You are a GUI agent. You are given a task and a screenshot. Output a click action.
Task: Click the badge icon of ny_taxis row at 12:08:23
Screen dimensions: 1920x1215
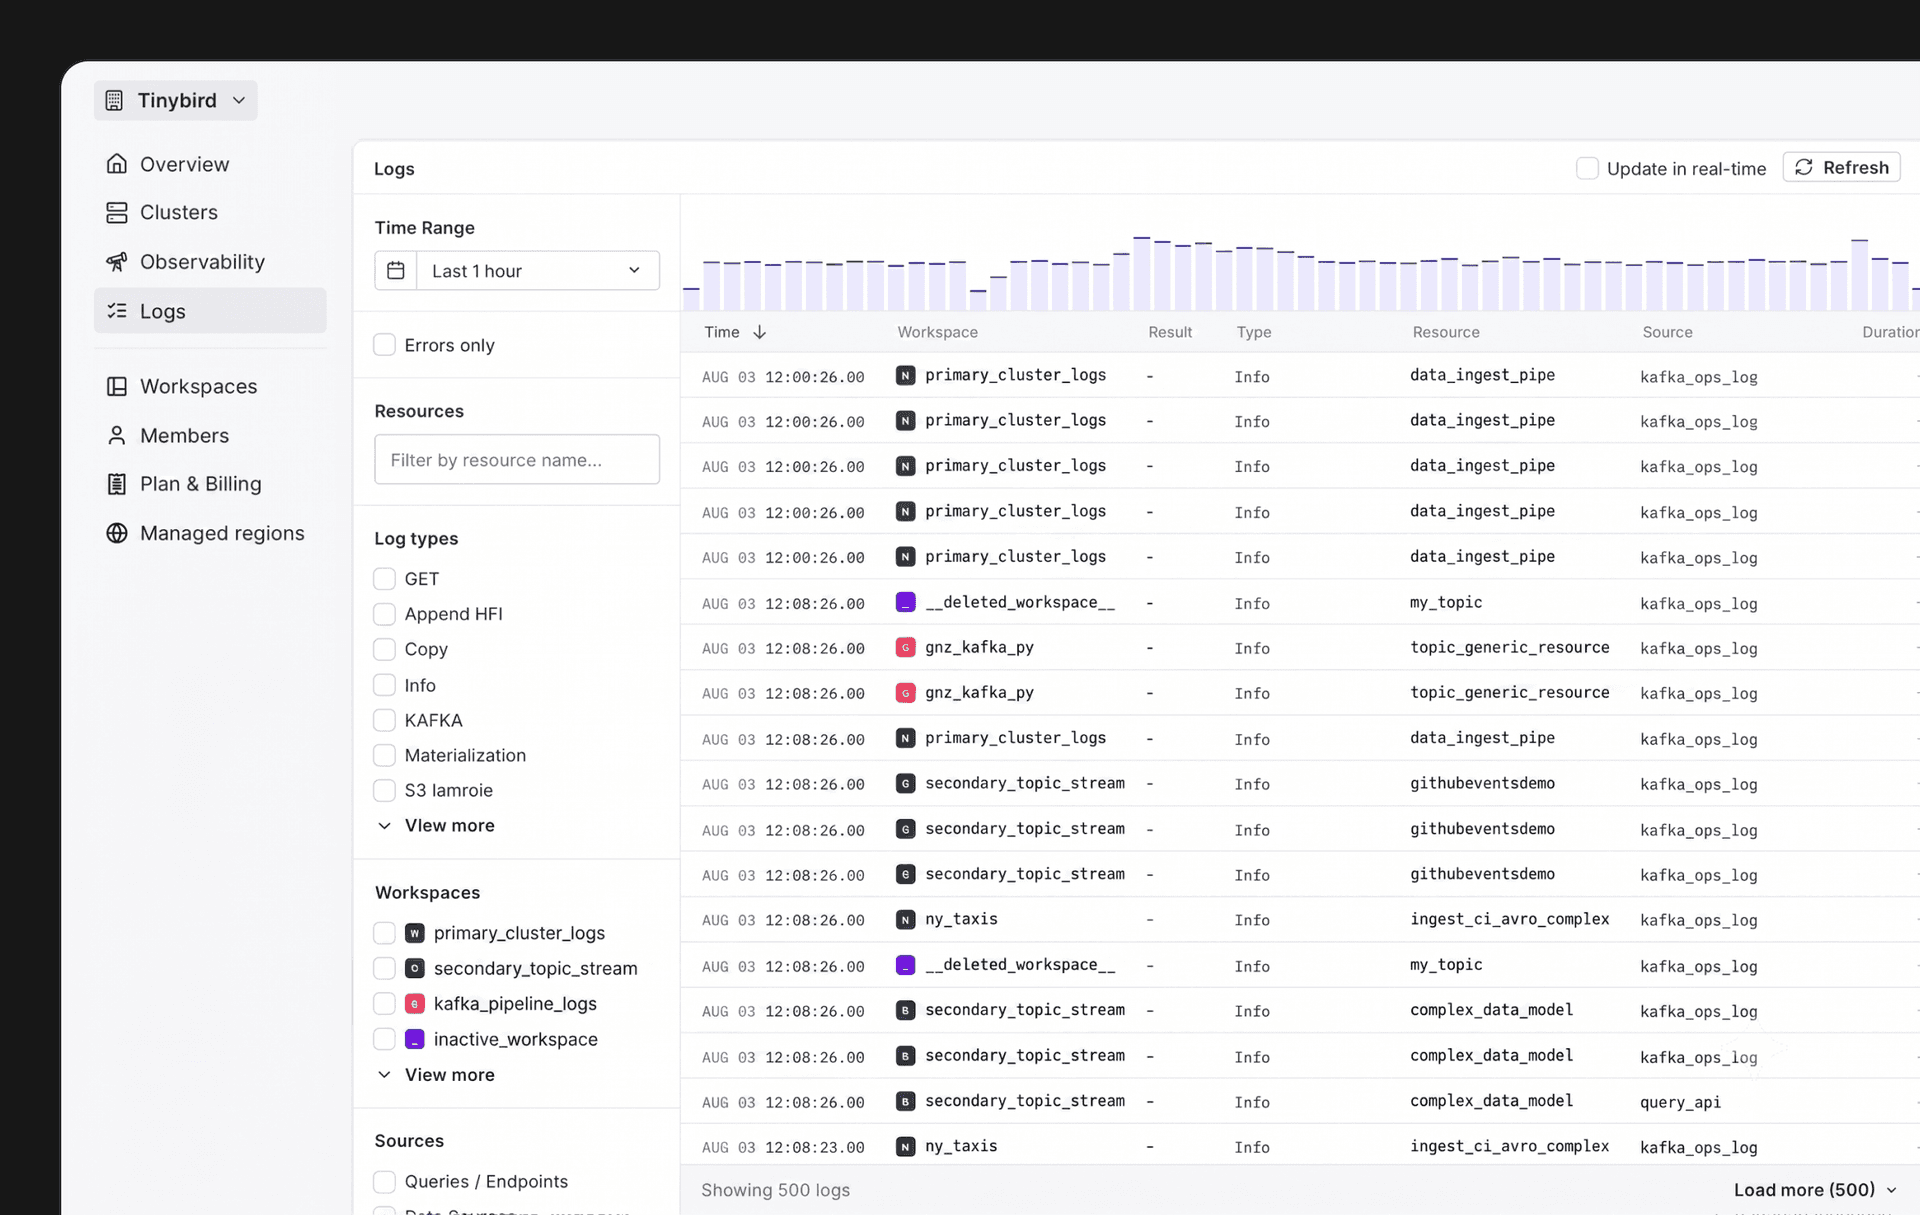pyautogui.click(x=905, y=1146)
